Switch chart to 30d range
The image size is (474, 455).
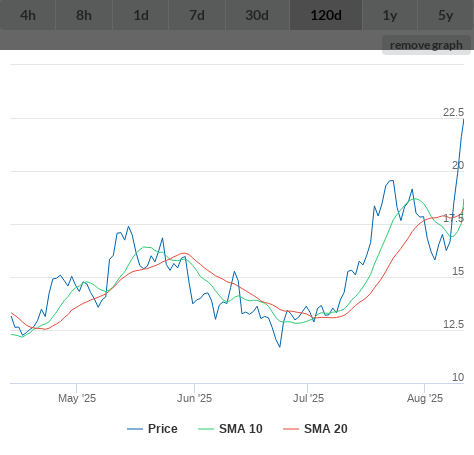click(x=257, y=15)
